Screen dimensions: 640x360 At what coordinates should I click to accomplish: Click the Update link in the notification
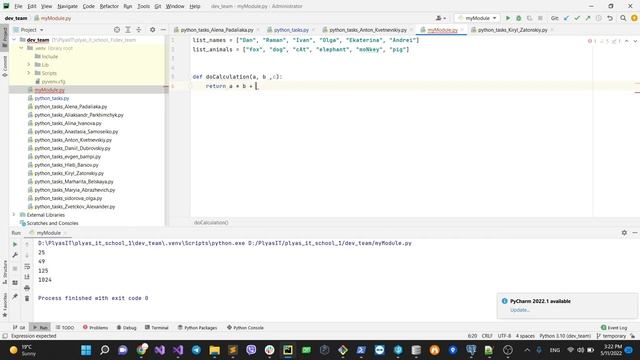tap(520, 310)
